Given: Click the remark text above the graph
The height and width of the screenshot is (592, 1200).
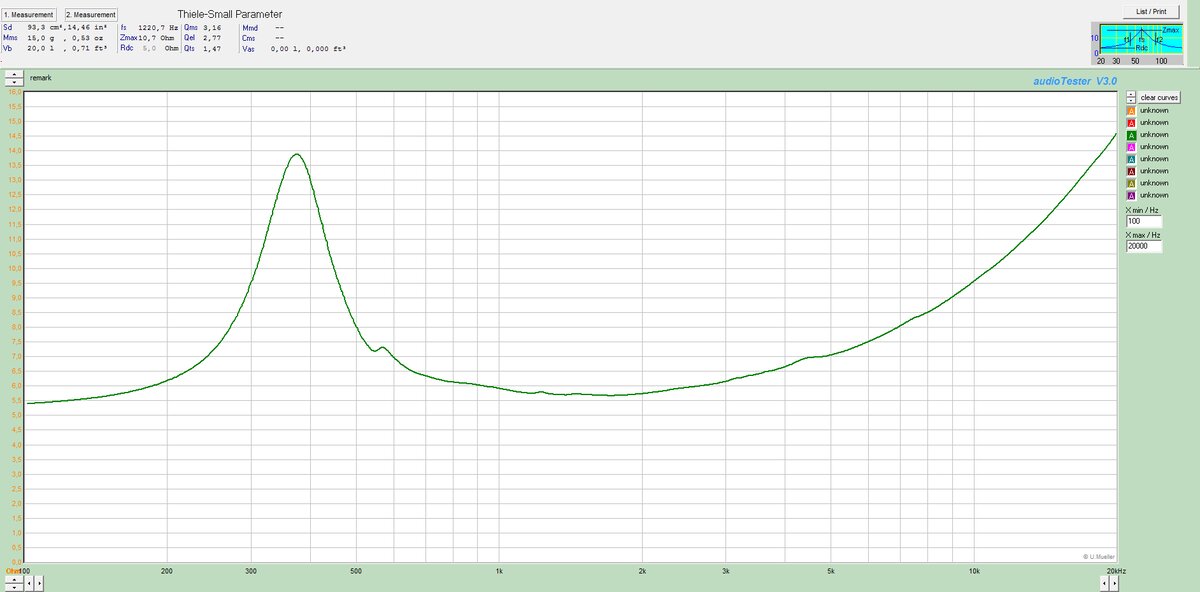Looking at the screenshot, I should tap(40, 78).
